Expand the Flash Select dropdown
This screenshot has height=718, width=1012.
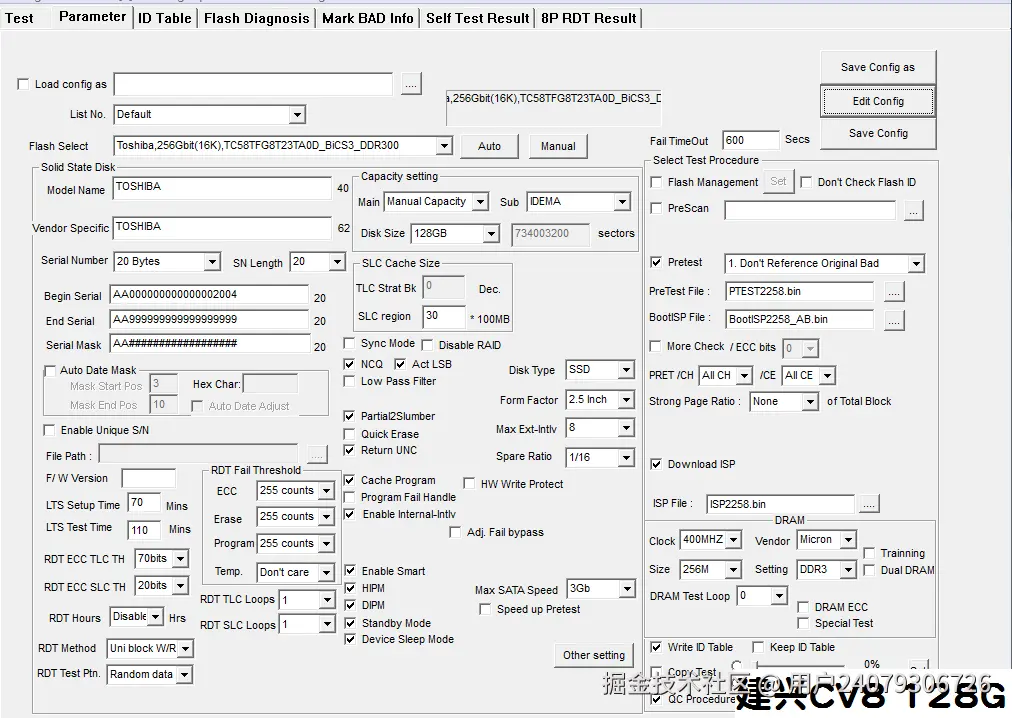(x=444, y=146)
